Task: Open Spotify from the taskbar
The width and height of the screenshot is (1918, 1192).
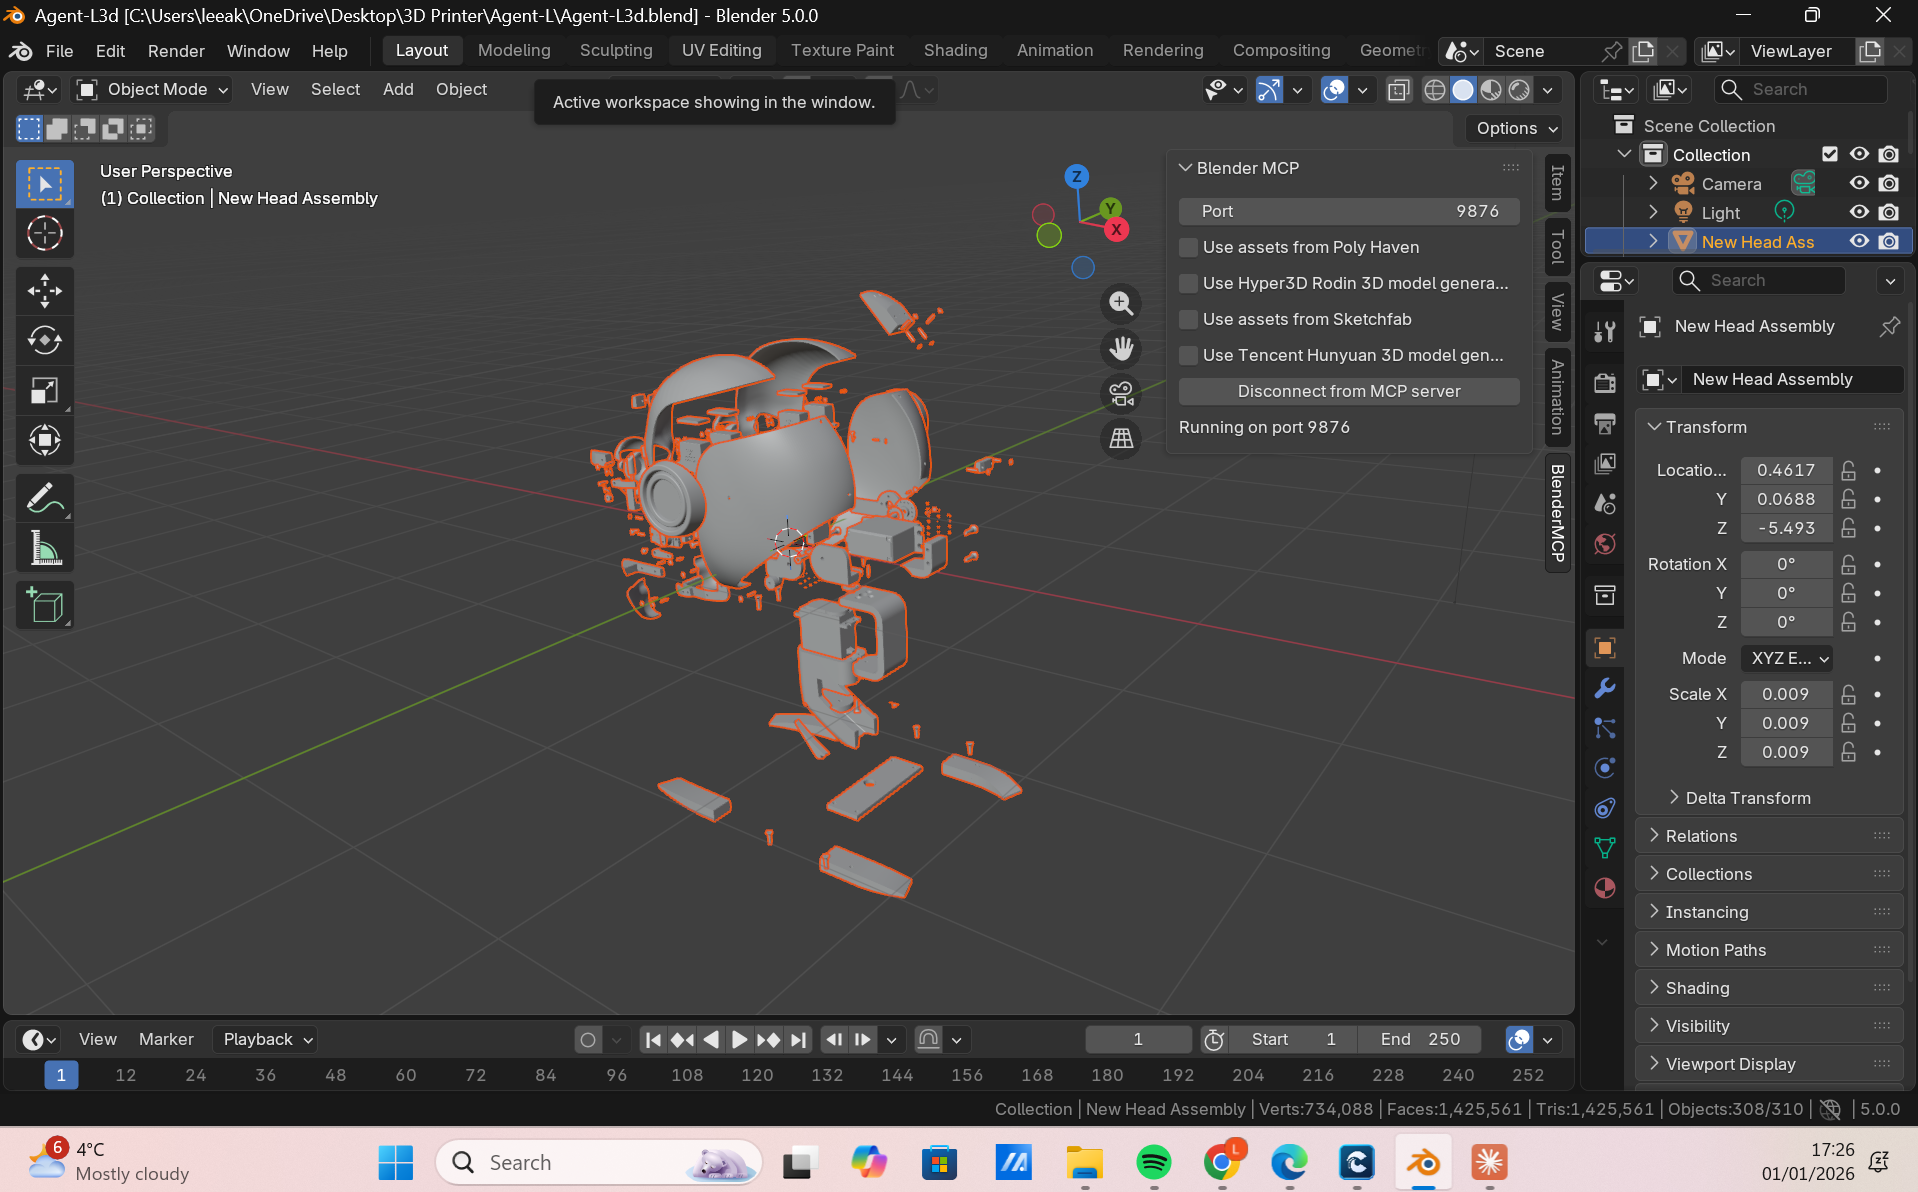Action: click(1154, 1162)
